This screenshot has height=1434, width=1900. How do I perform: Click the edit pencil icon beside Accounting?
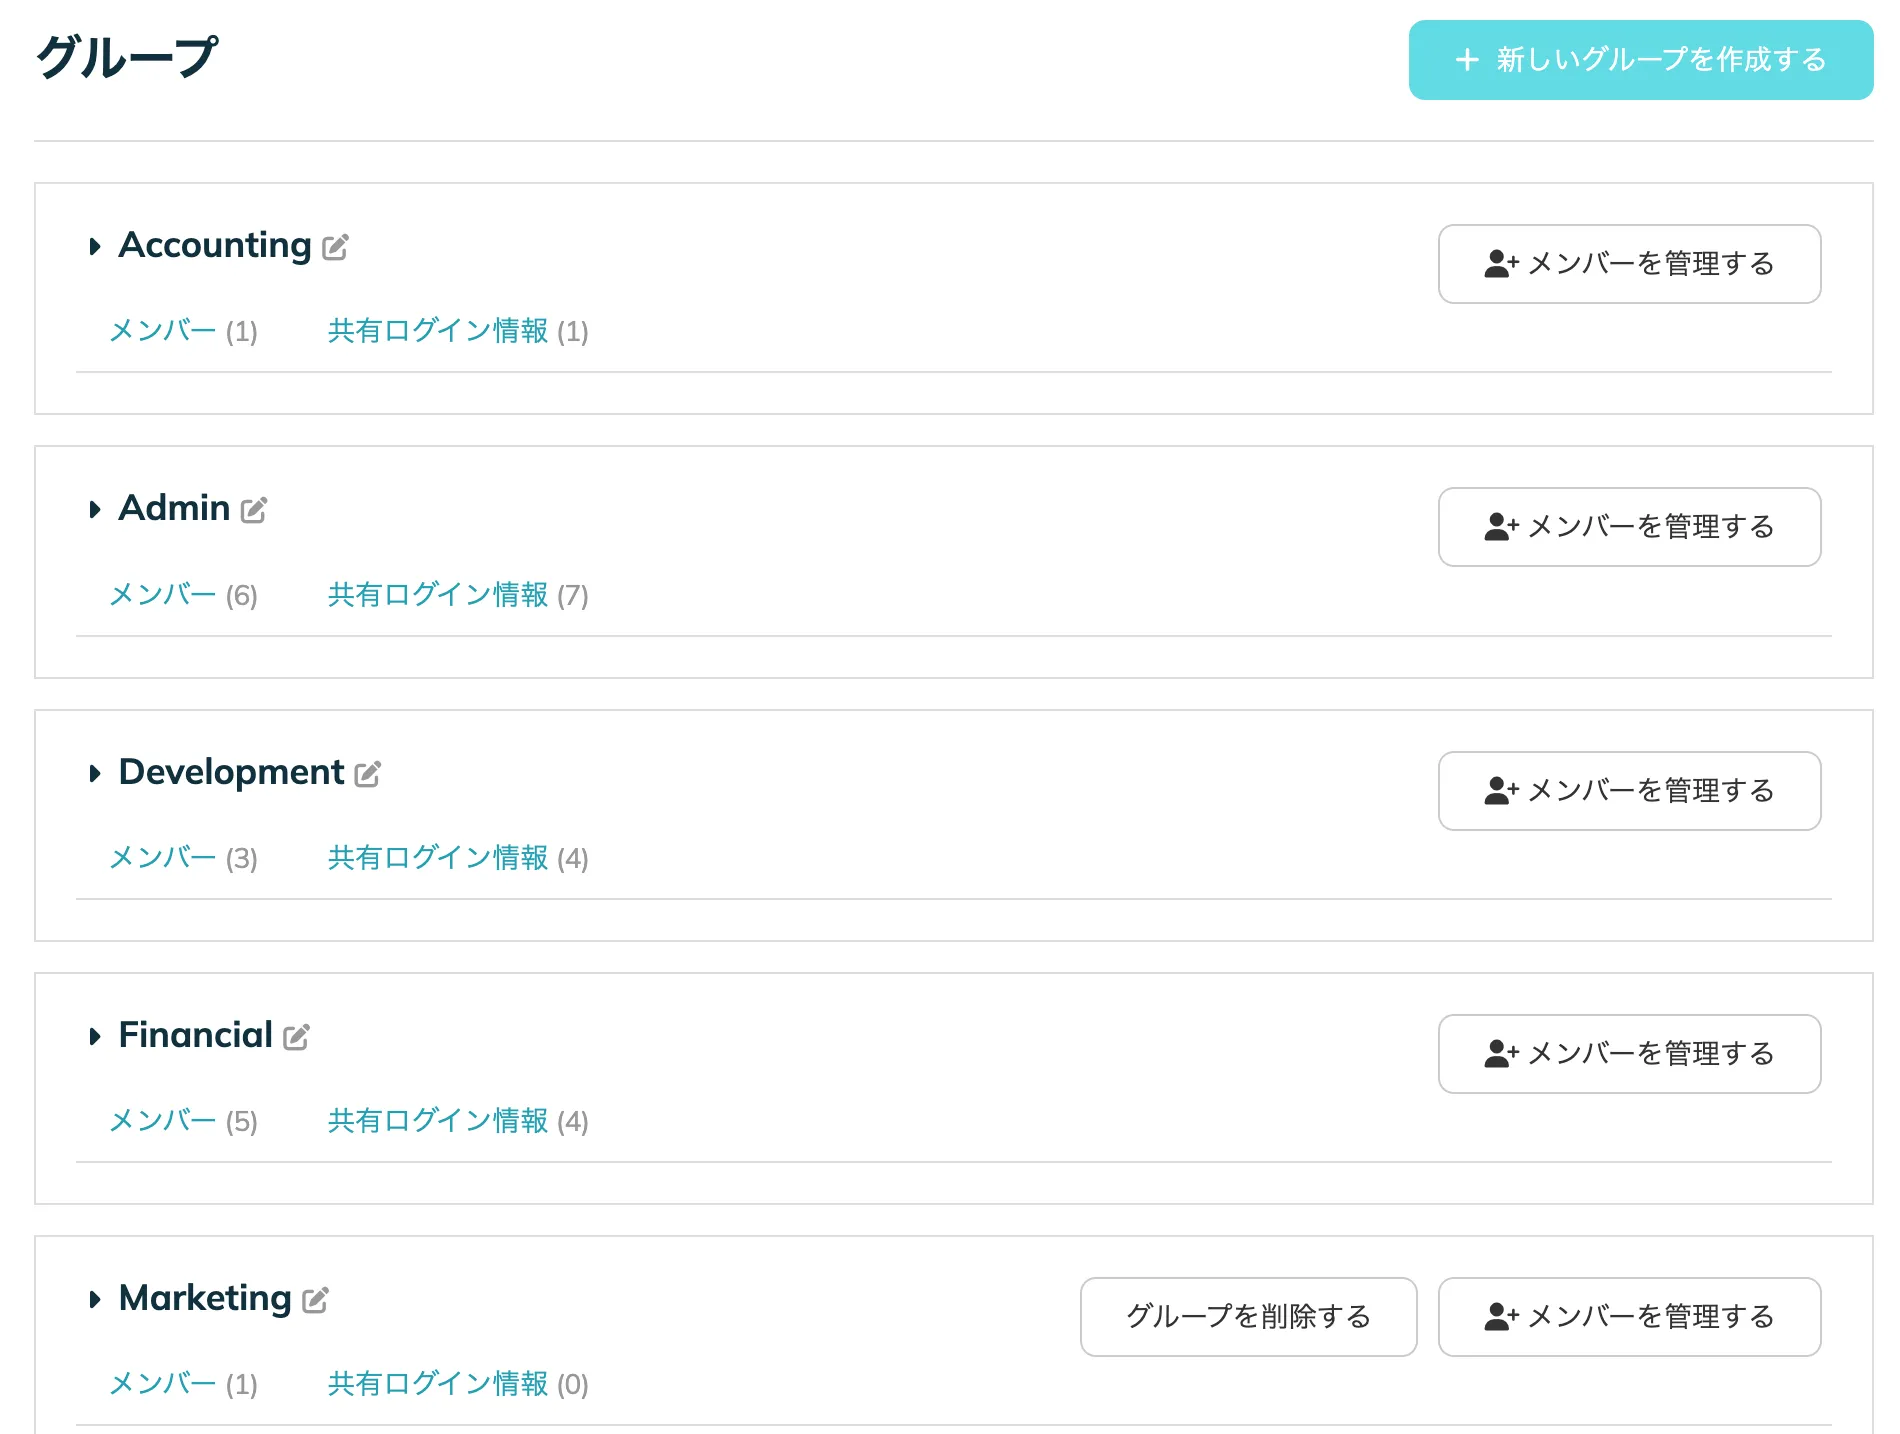click(335, 247)
